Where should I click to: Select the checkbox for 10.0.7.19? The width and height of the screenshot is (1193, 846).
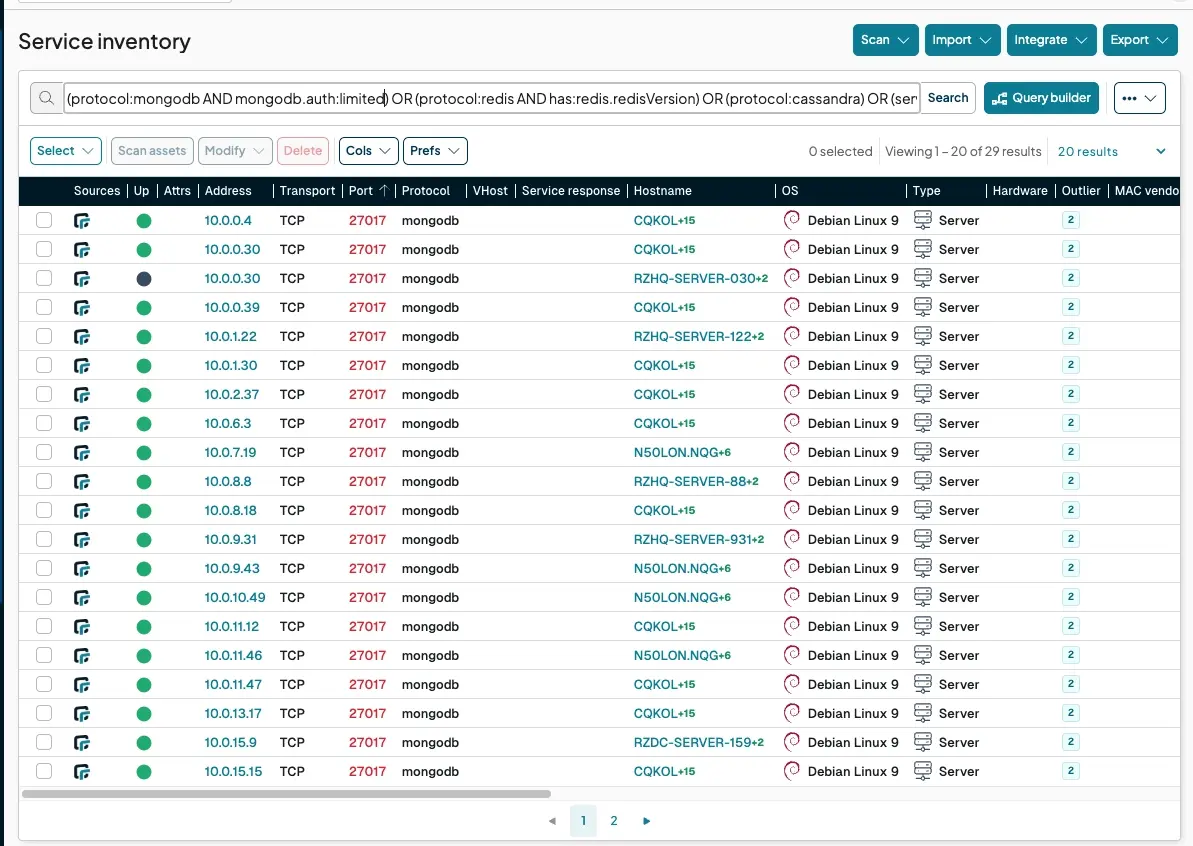[x=43, y=452]
